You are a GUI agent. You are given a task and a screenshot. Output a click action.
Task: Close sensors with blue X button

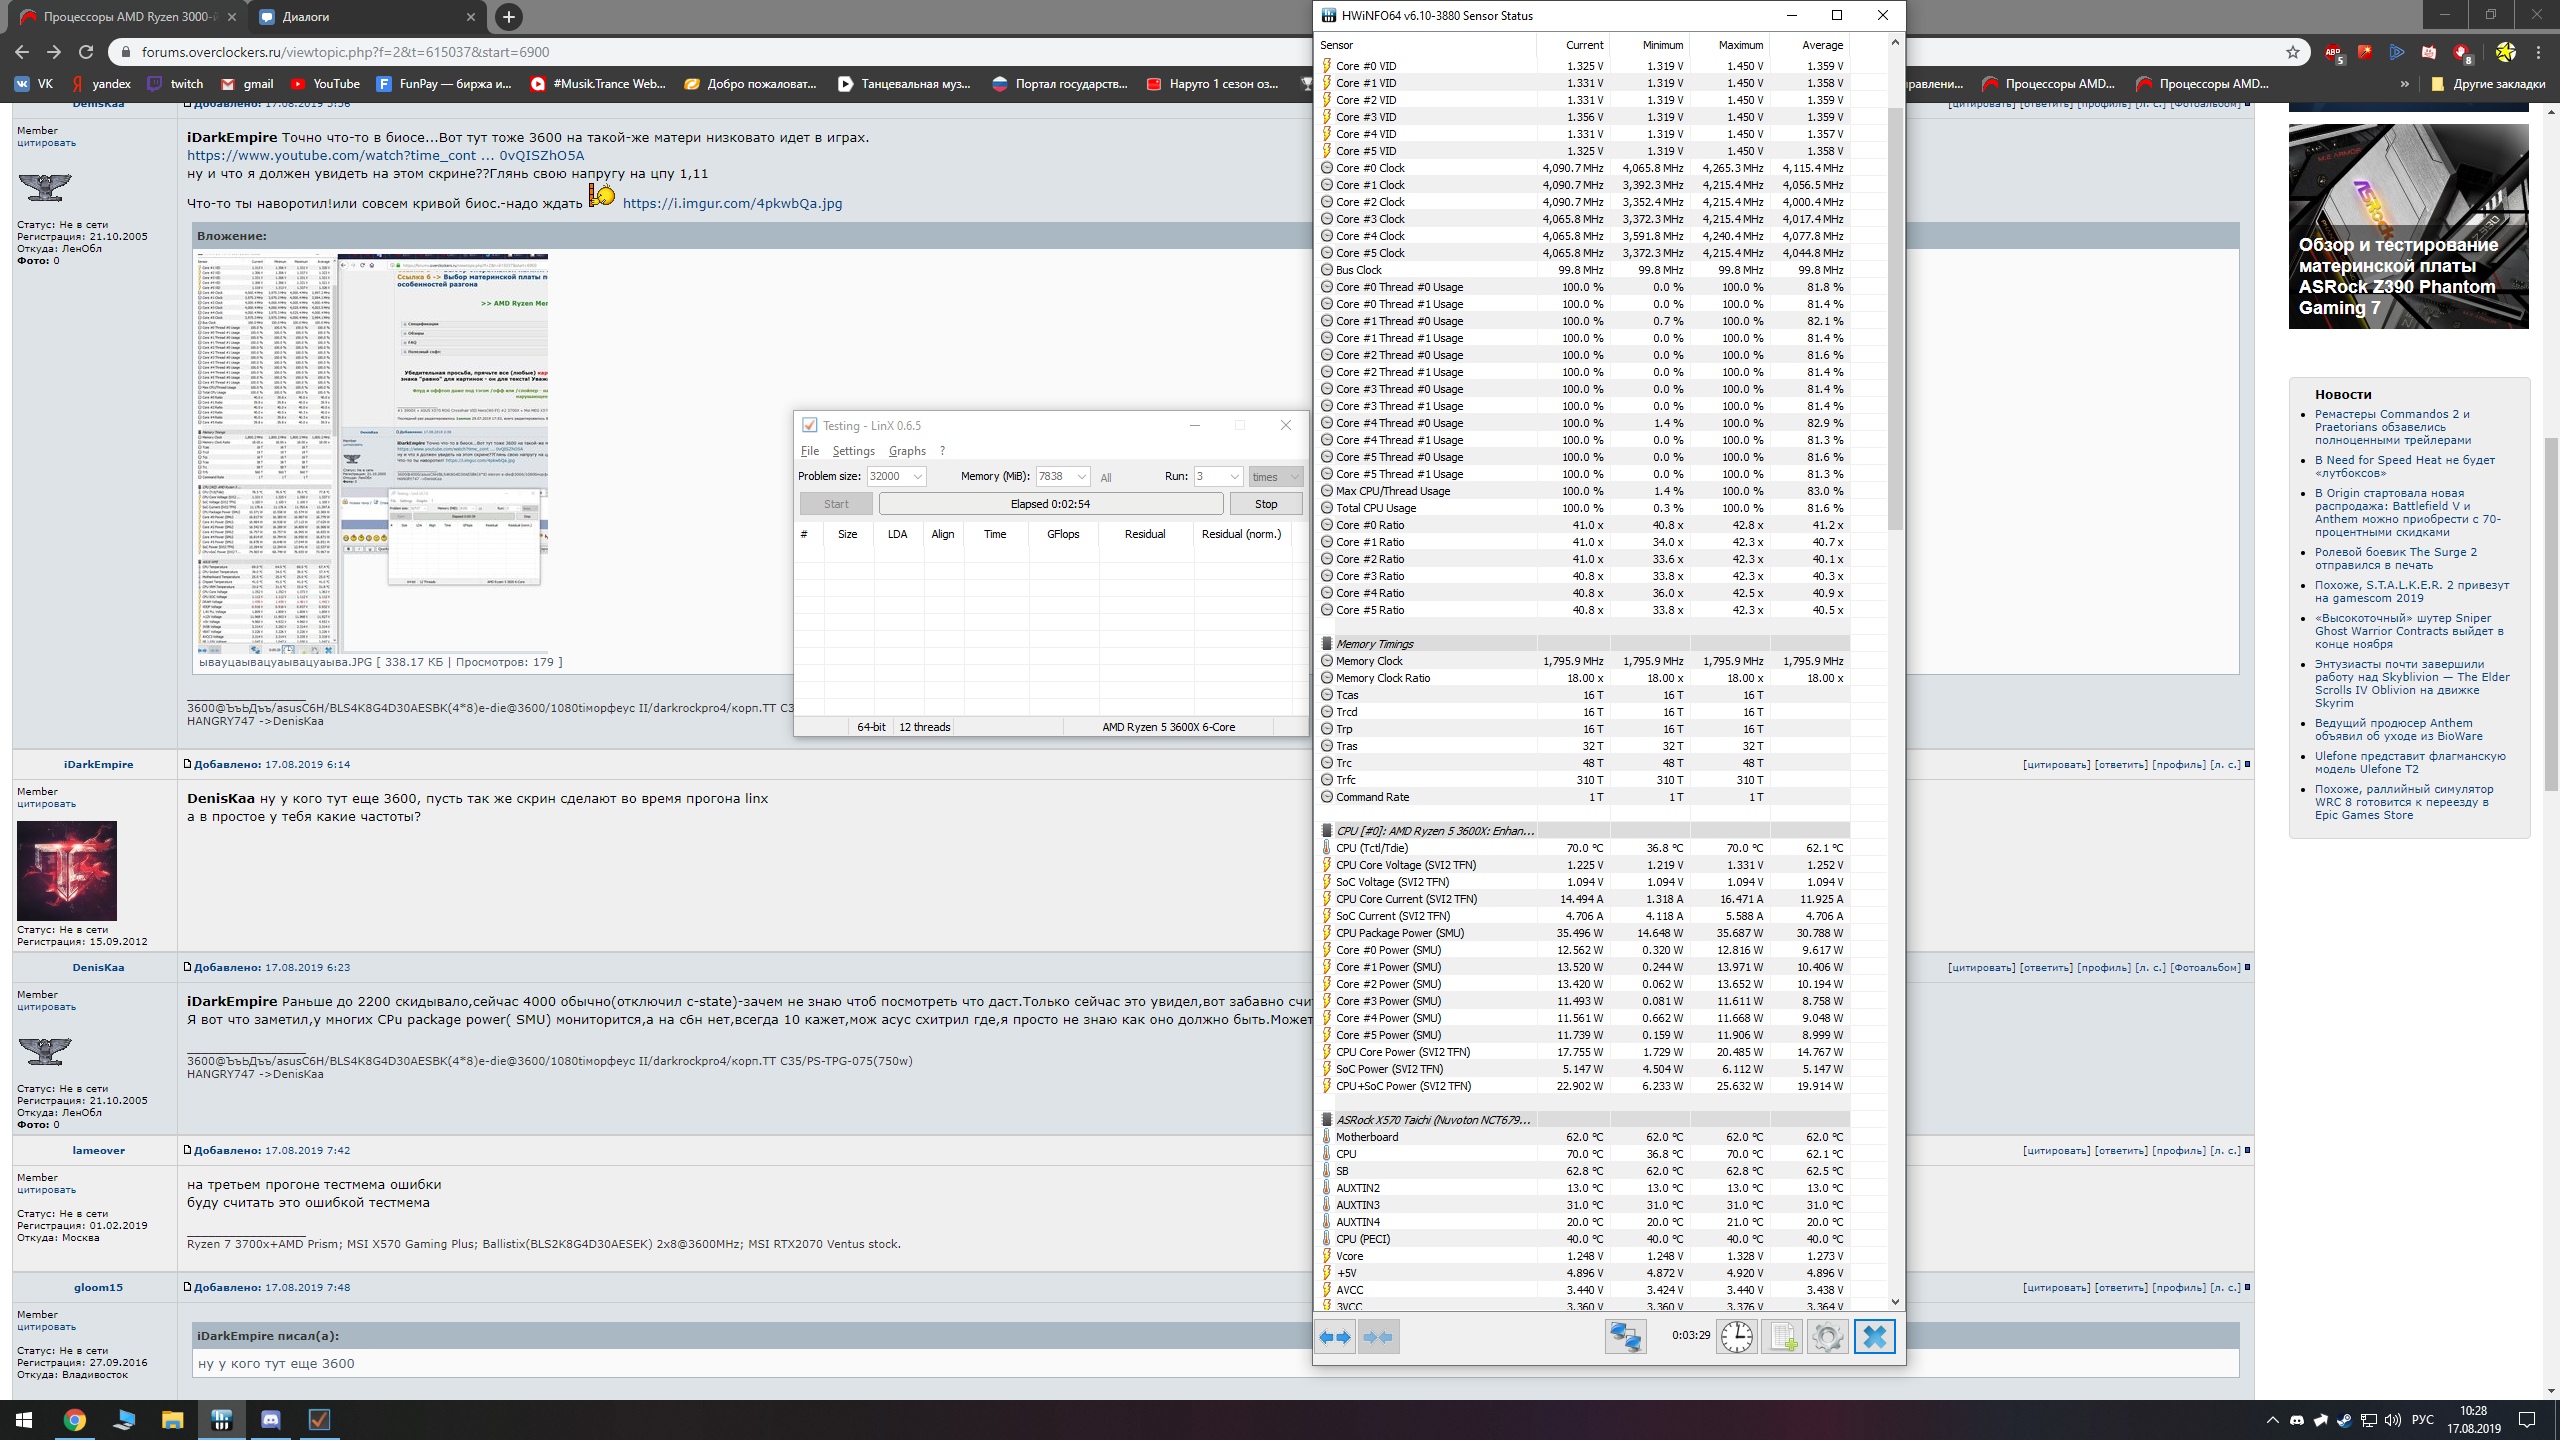click(1874, 1337)
